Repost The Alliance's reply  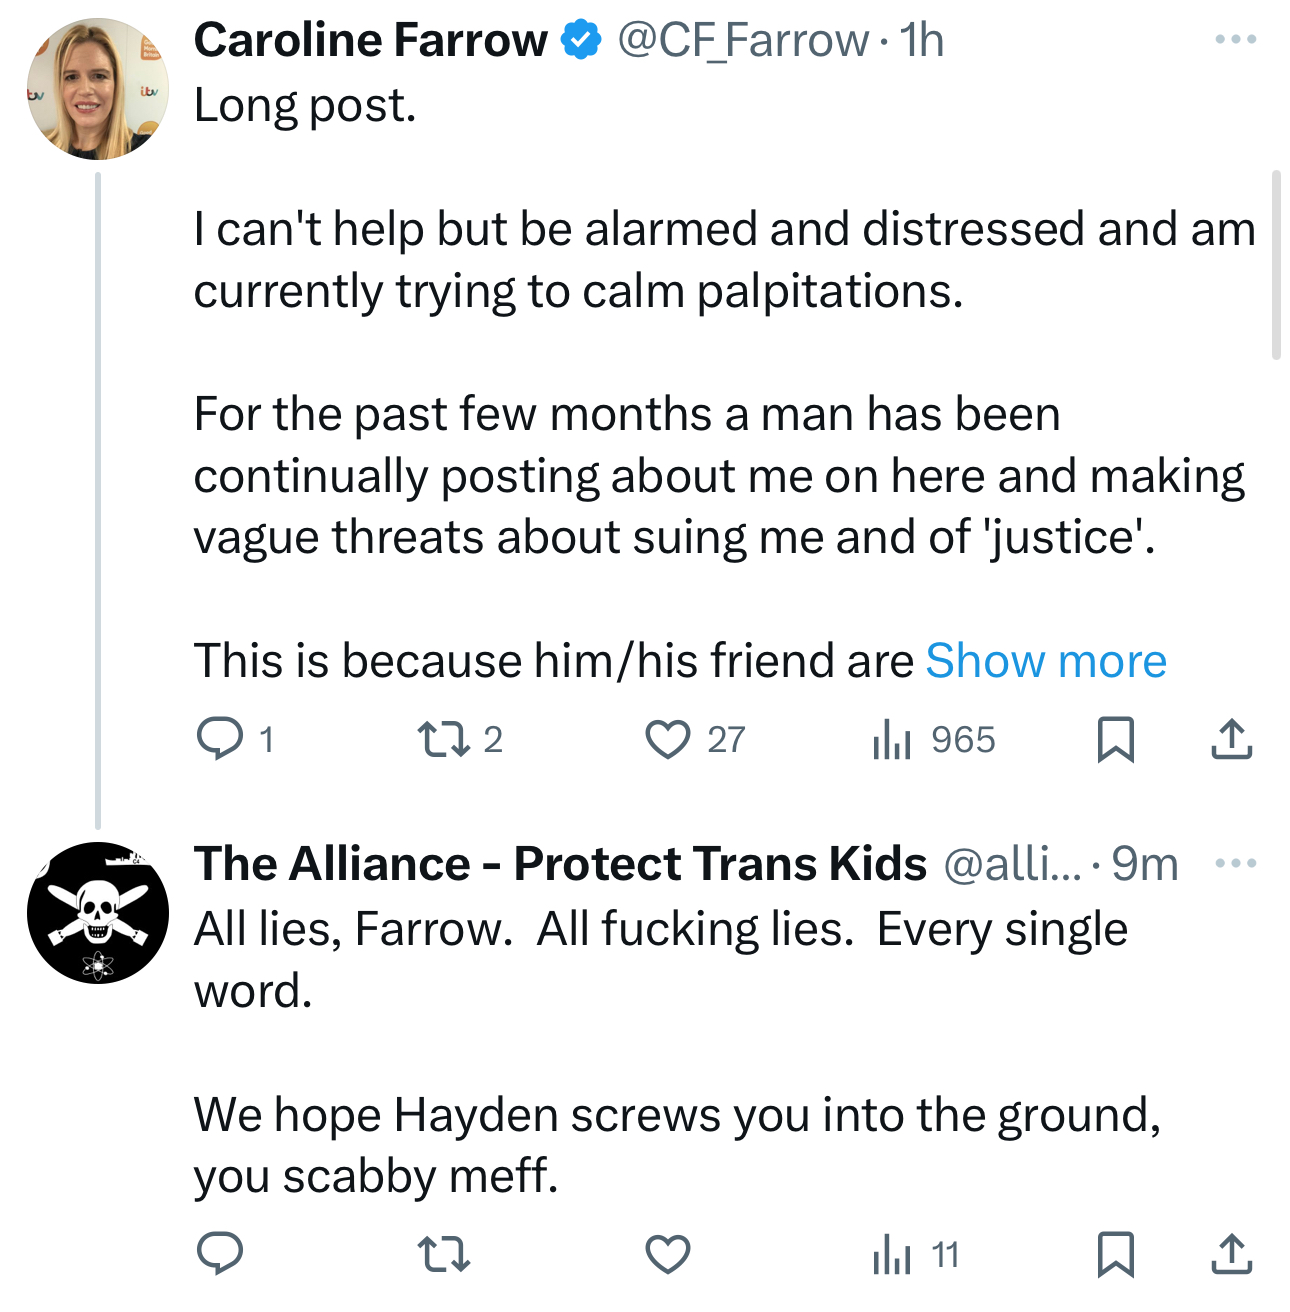click(x=443, y=1254)
